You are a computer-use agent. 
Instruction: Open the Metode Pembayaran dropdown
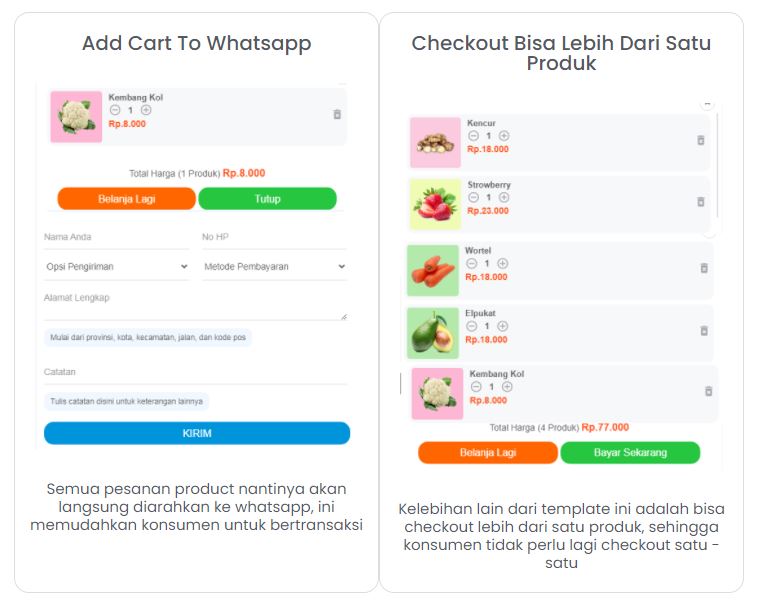[274, 267]
